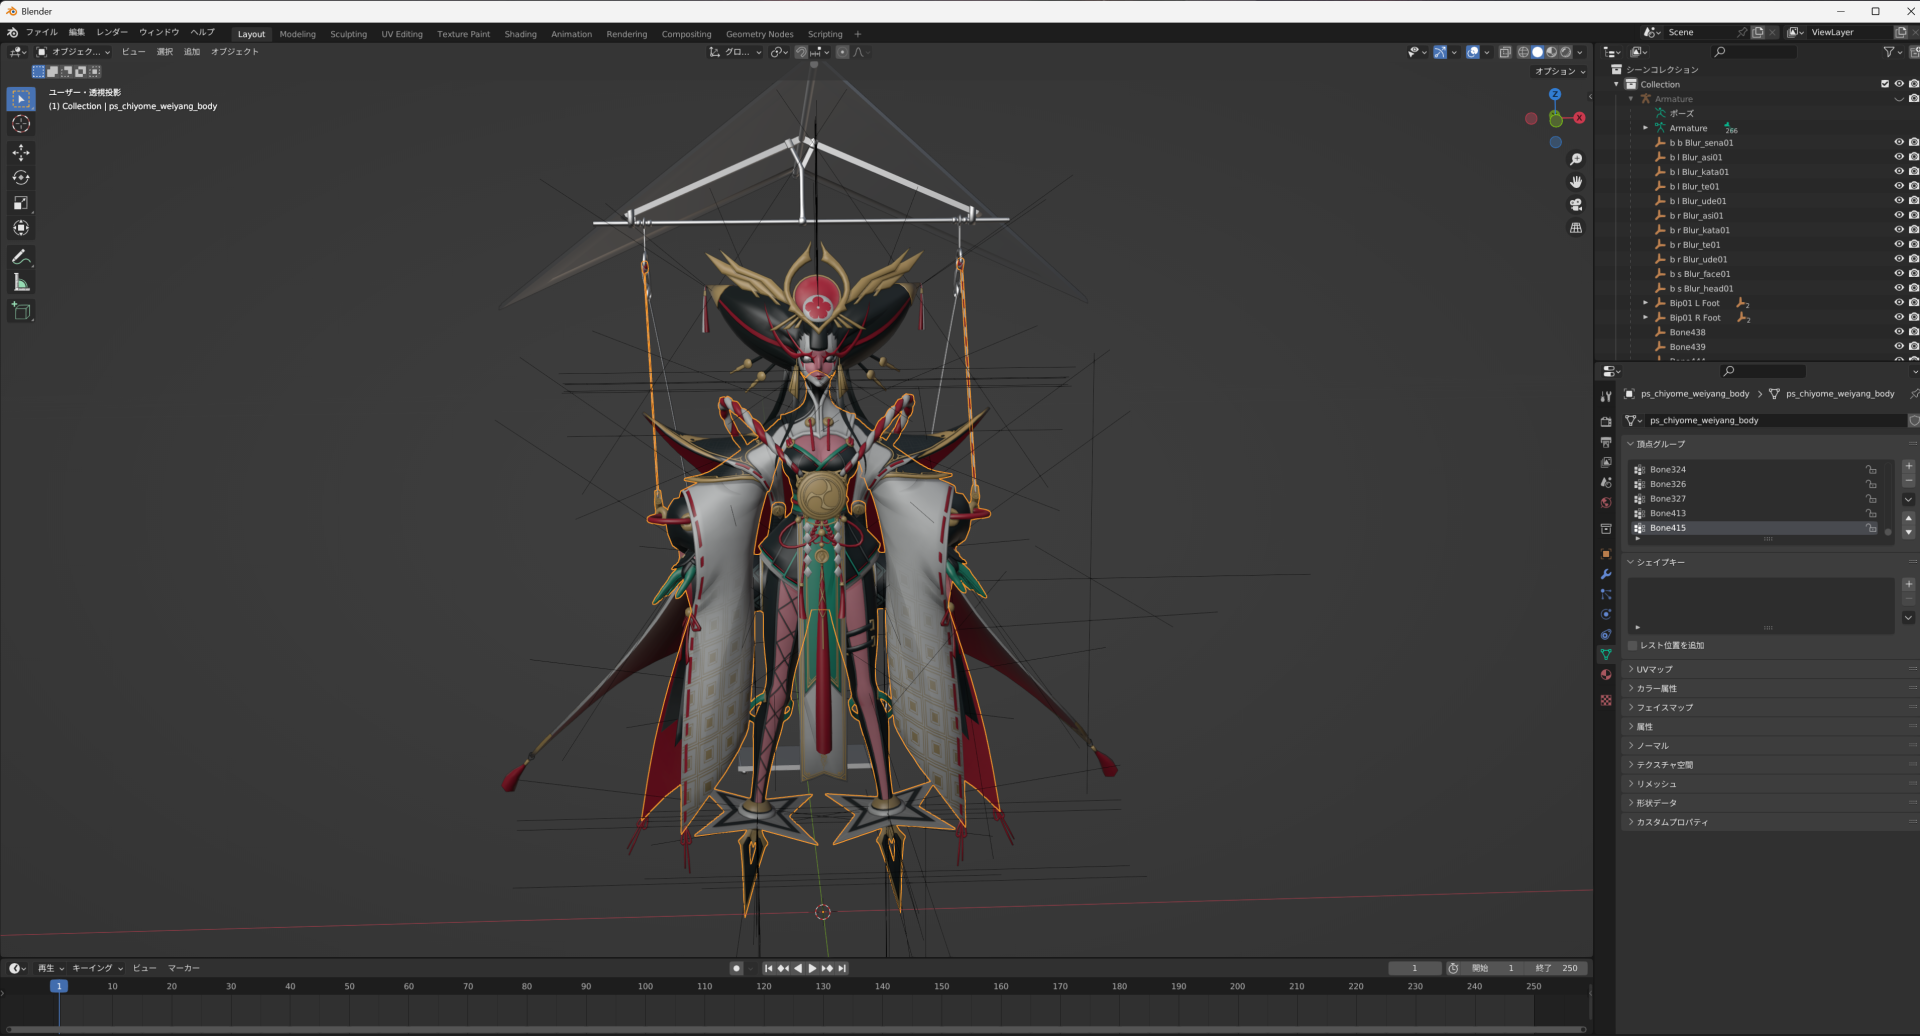Open the Texture properties checker tab
1920x1036 pixels.
point(1606,700)
